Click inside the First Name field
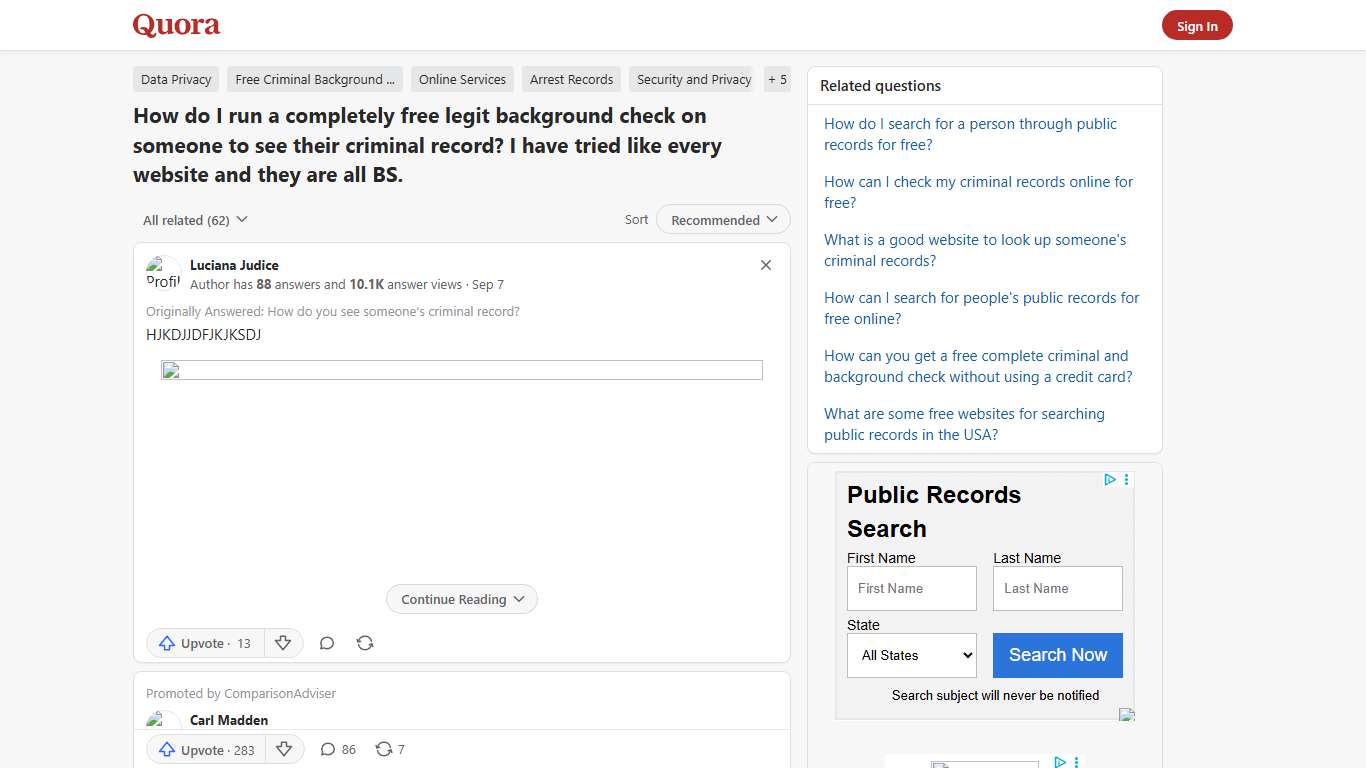Screen dimensions: 1366x768 pos(911,588)
